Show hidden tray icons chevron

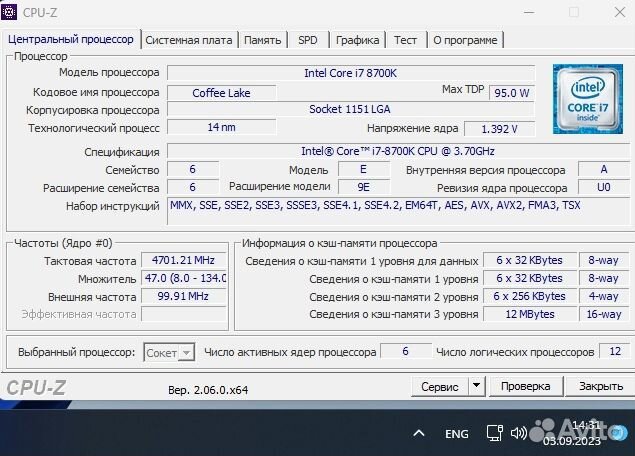point(419,434)
